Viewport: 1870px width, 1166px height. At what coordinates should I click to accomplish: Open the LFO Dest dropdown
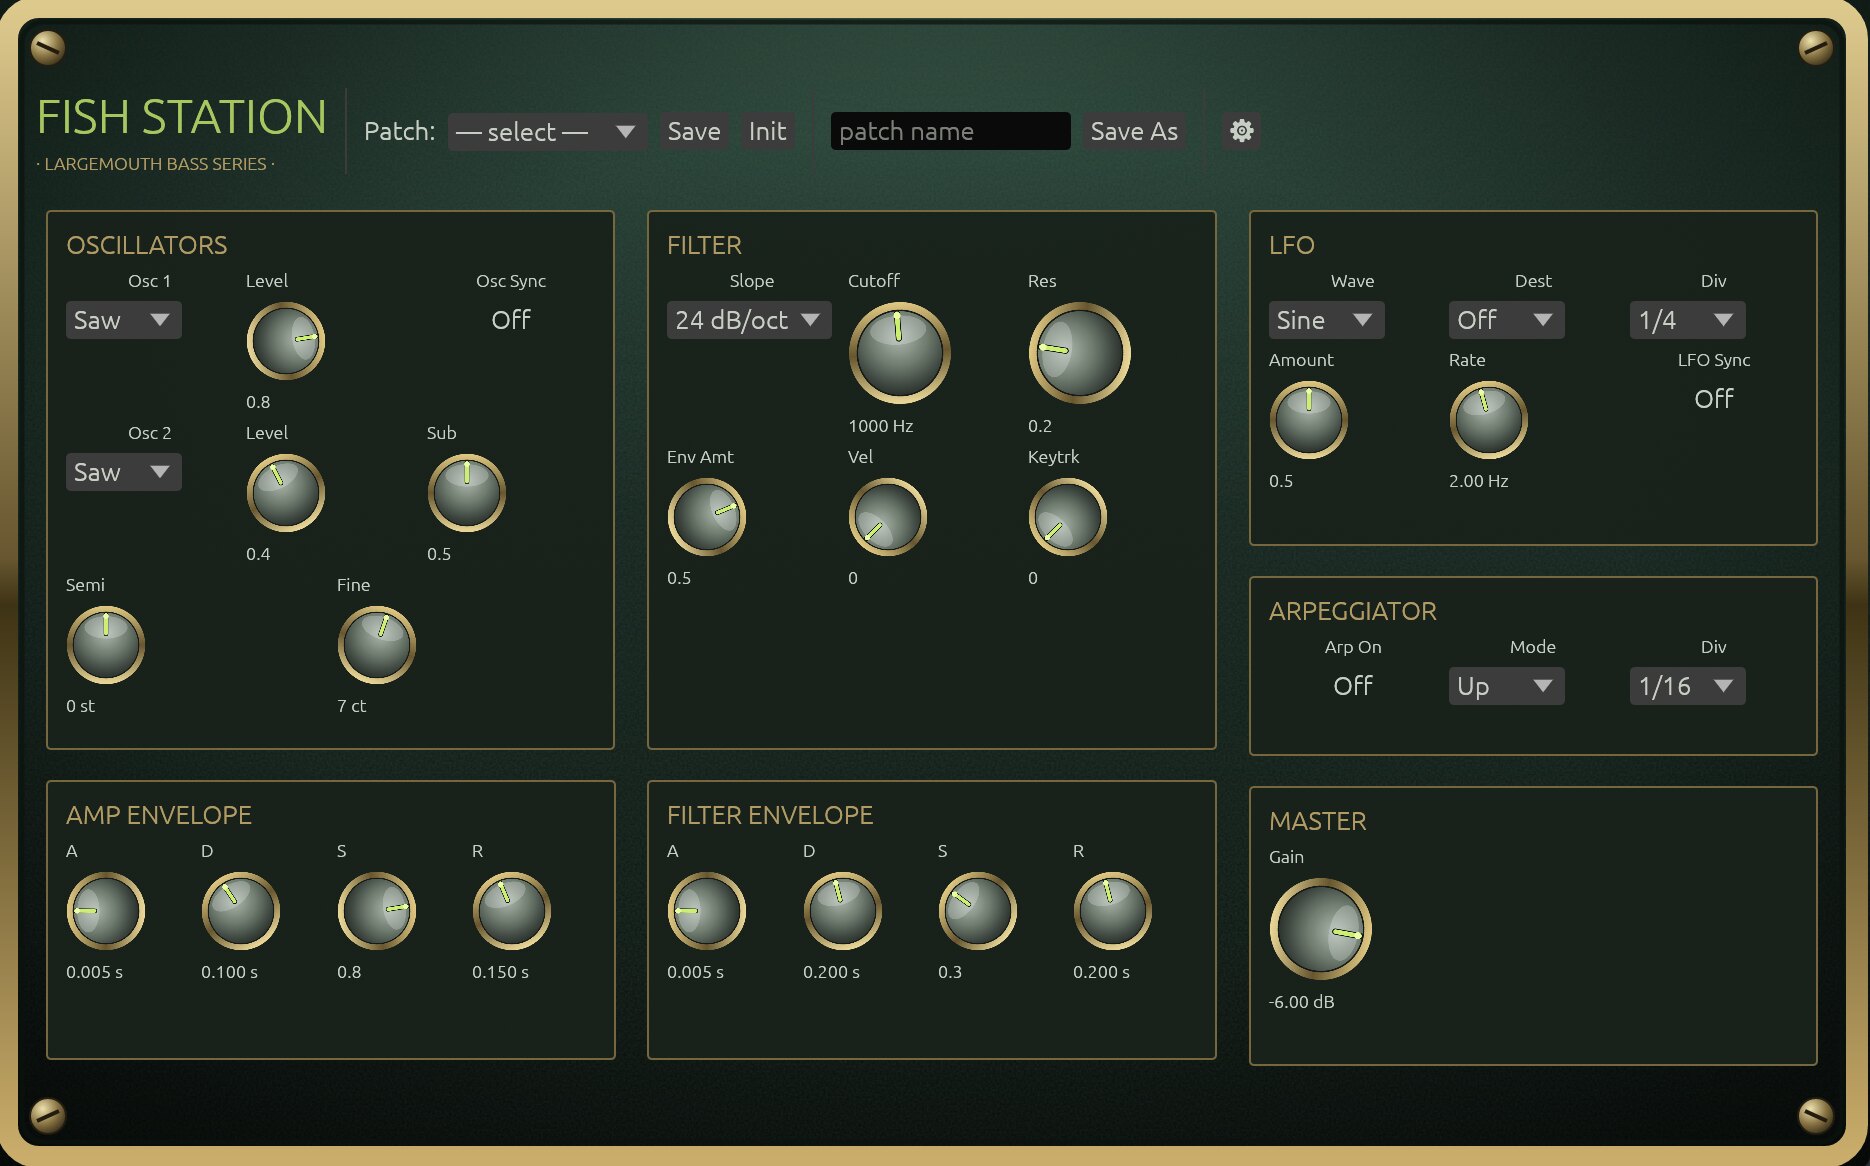point(1506,320)
